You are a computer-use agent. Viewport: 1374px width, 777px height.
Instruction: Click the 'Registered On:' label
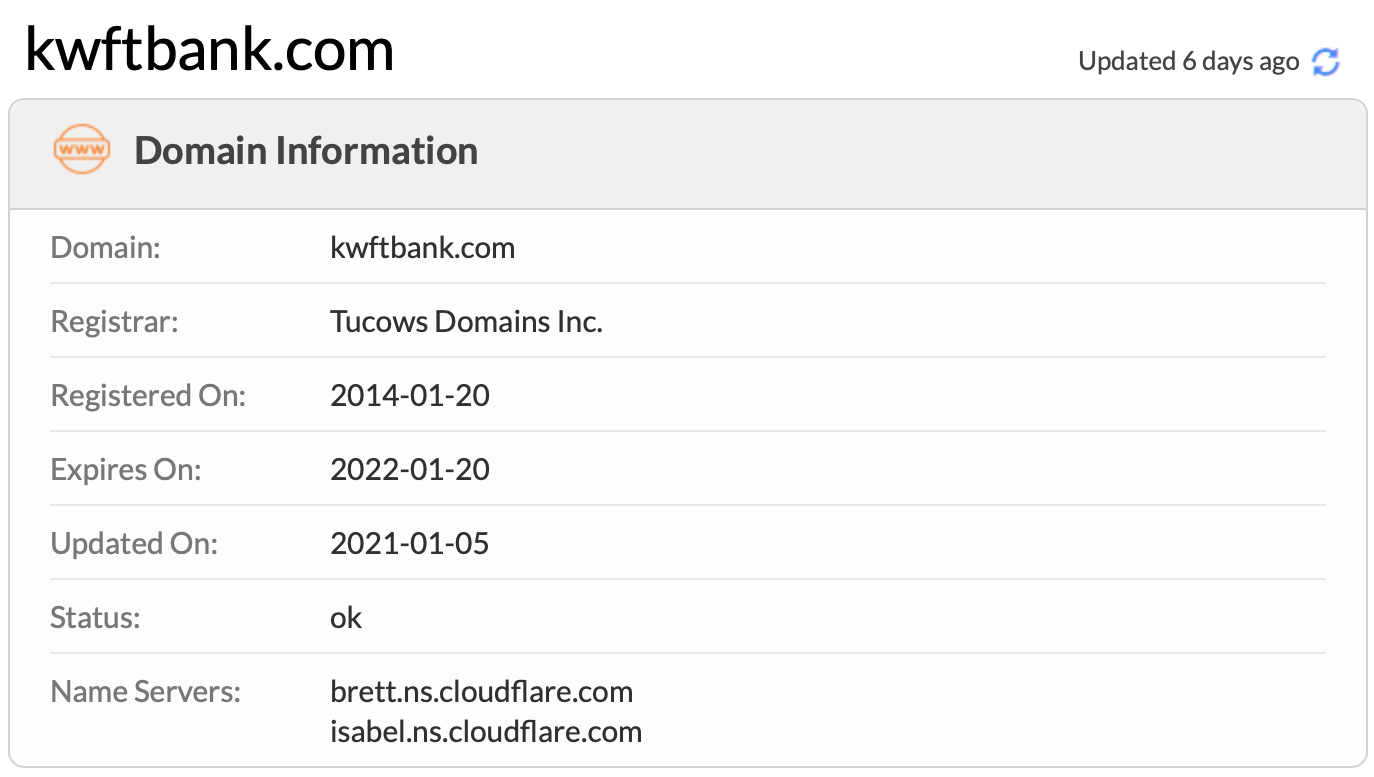point(148,396)
